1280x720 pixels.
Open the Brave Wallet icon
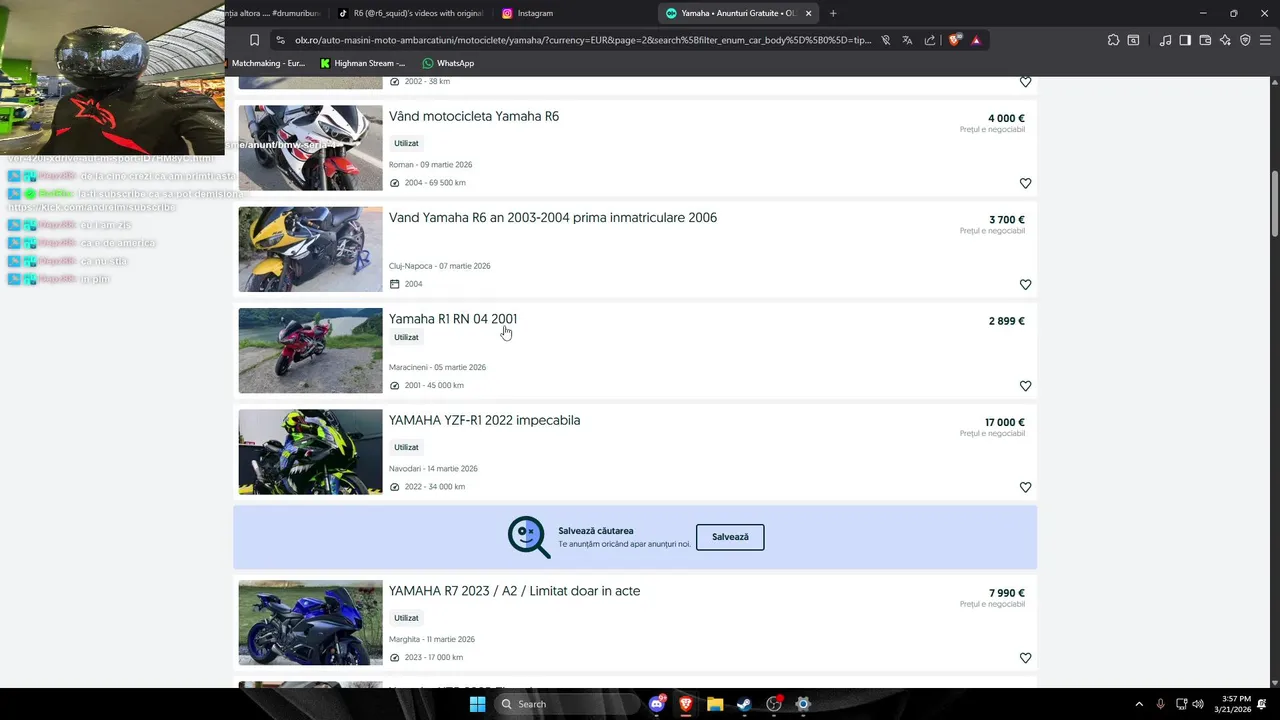tap(1205, 40)
